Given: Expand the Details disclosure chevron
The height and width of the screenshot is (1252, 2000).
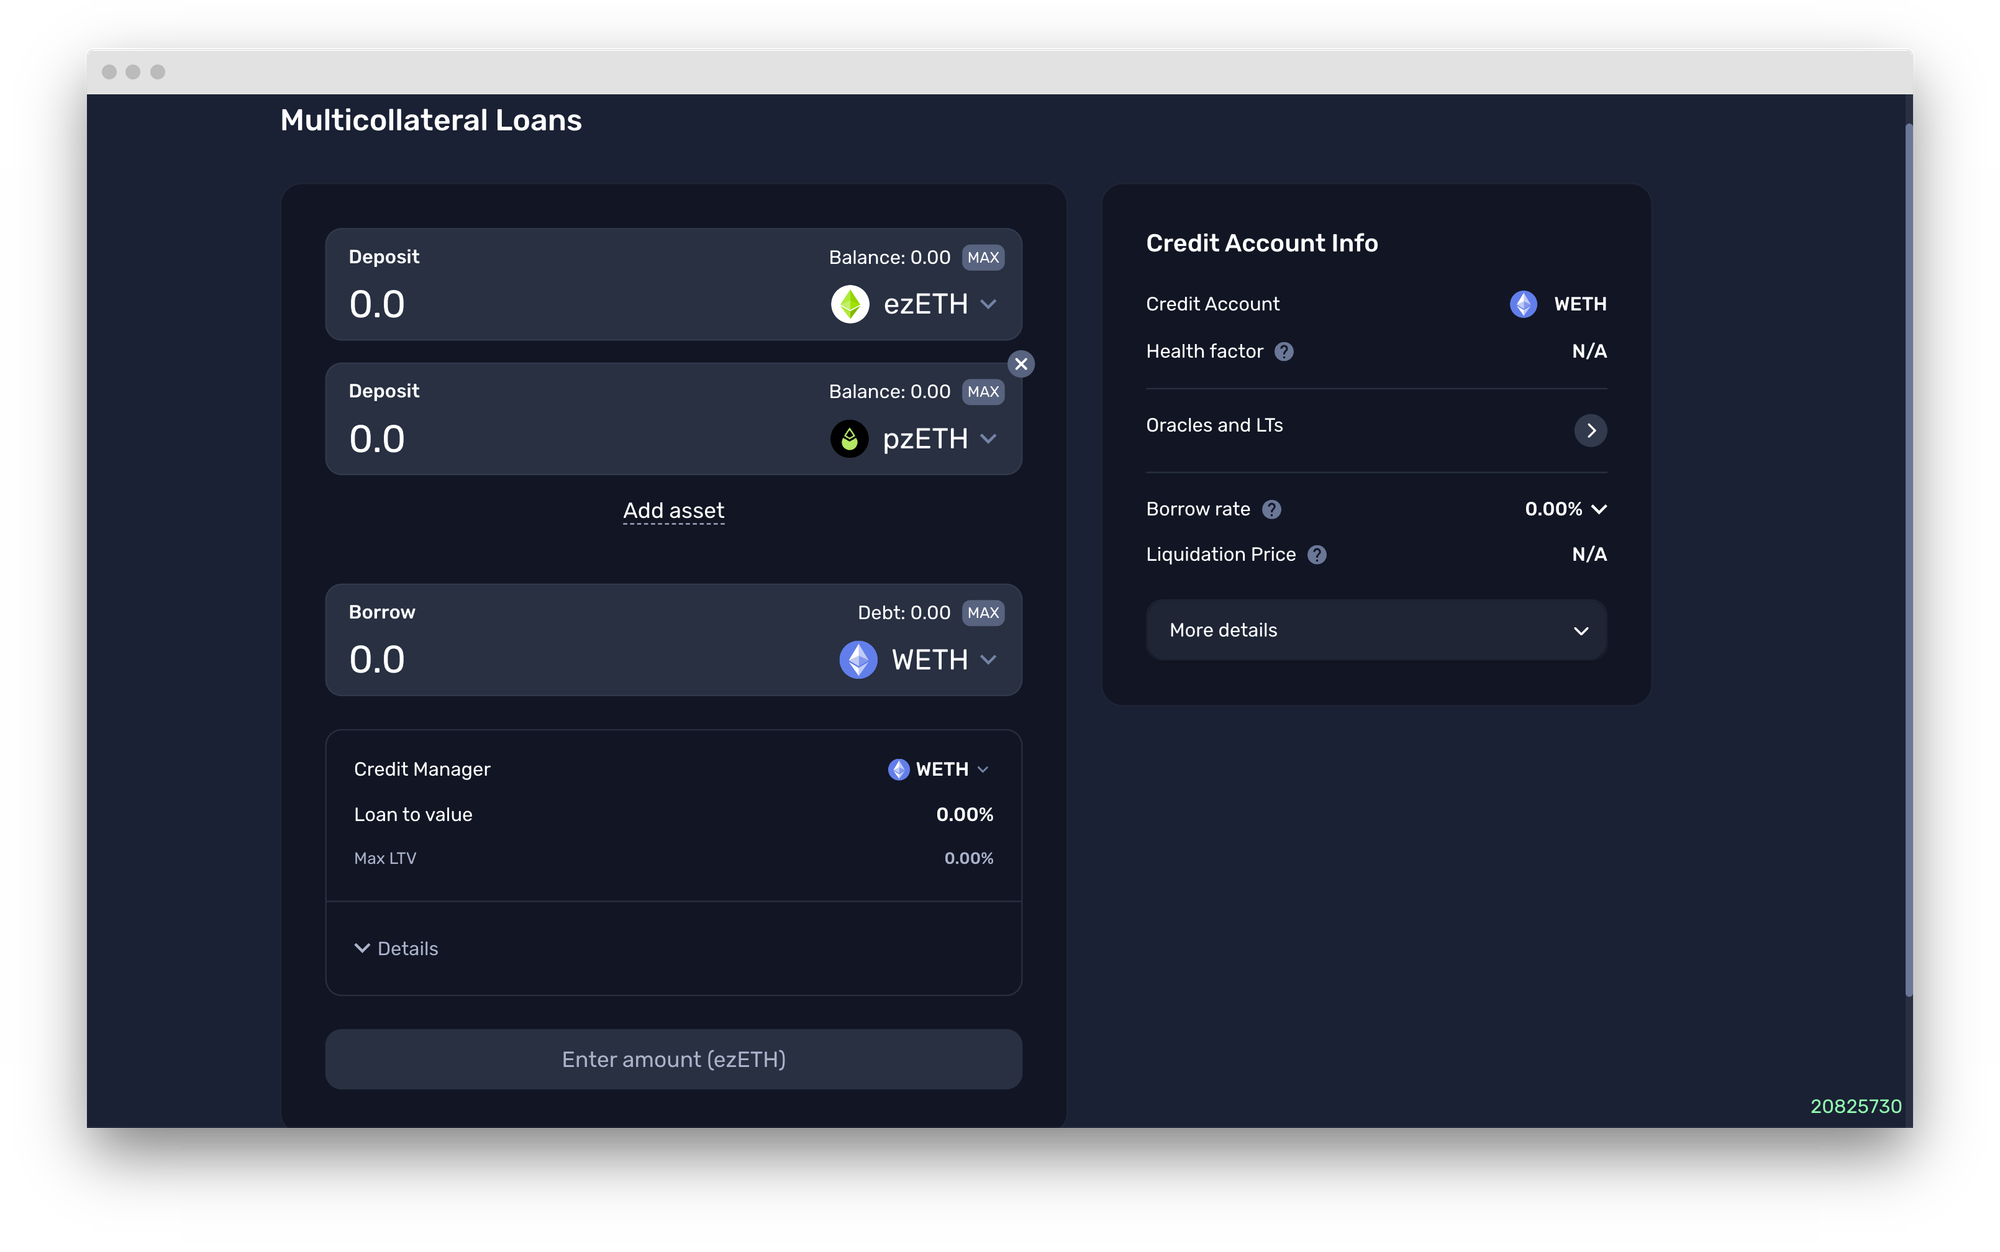Looking at the screenshot, I should tap(362, 948).
